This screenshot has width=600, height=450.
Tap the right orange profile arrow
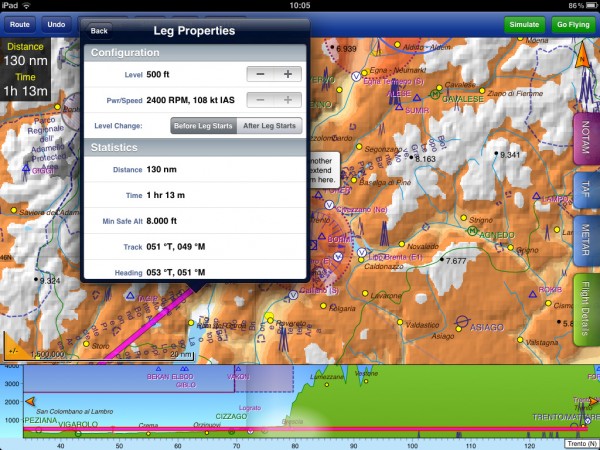pyautogui.click(x=593, y=401)
